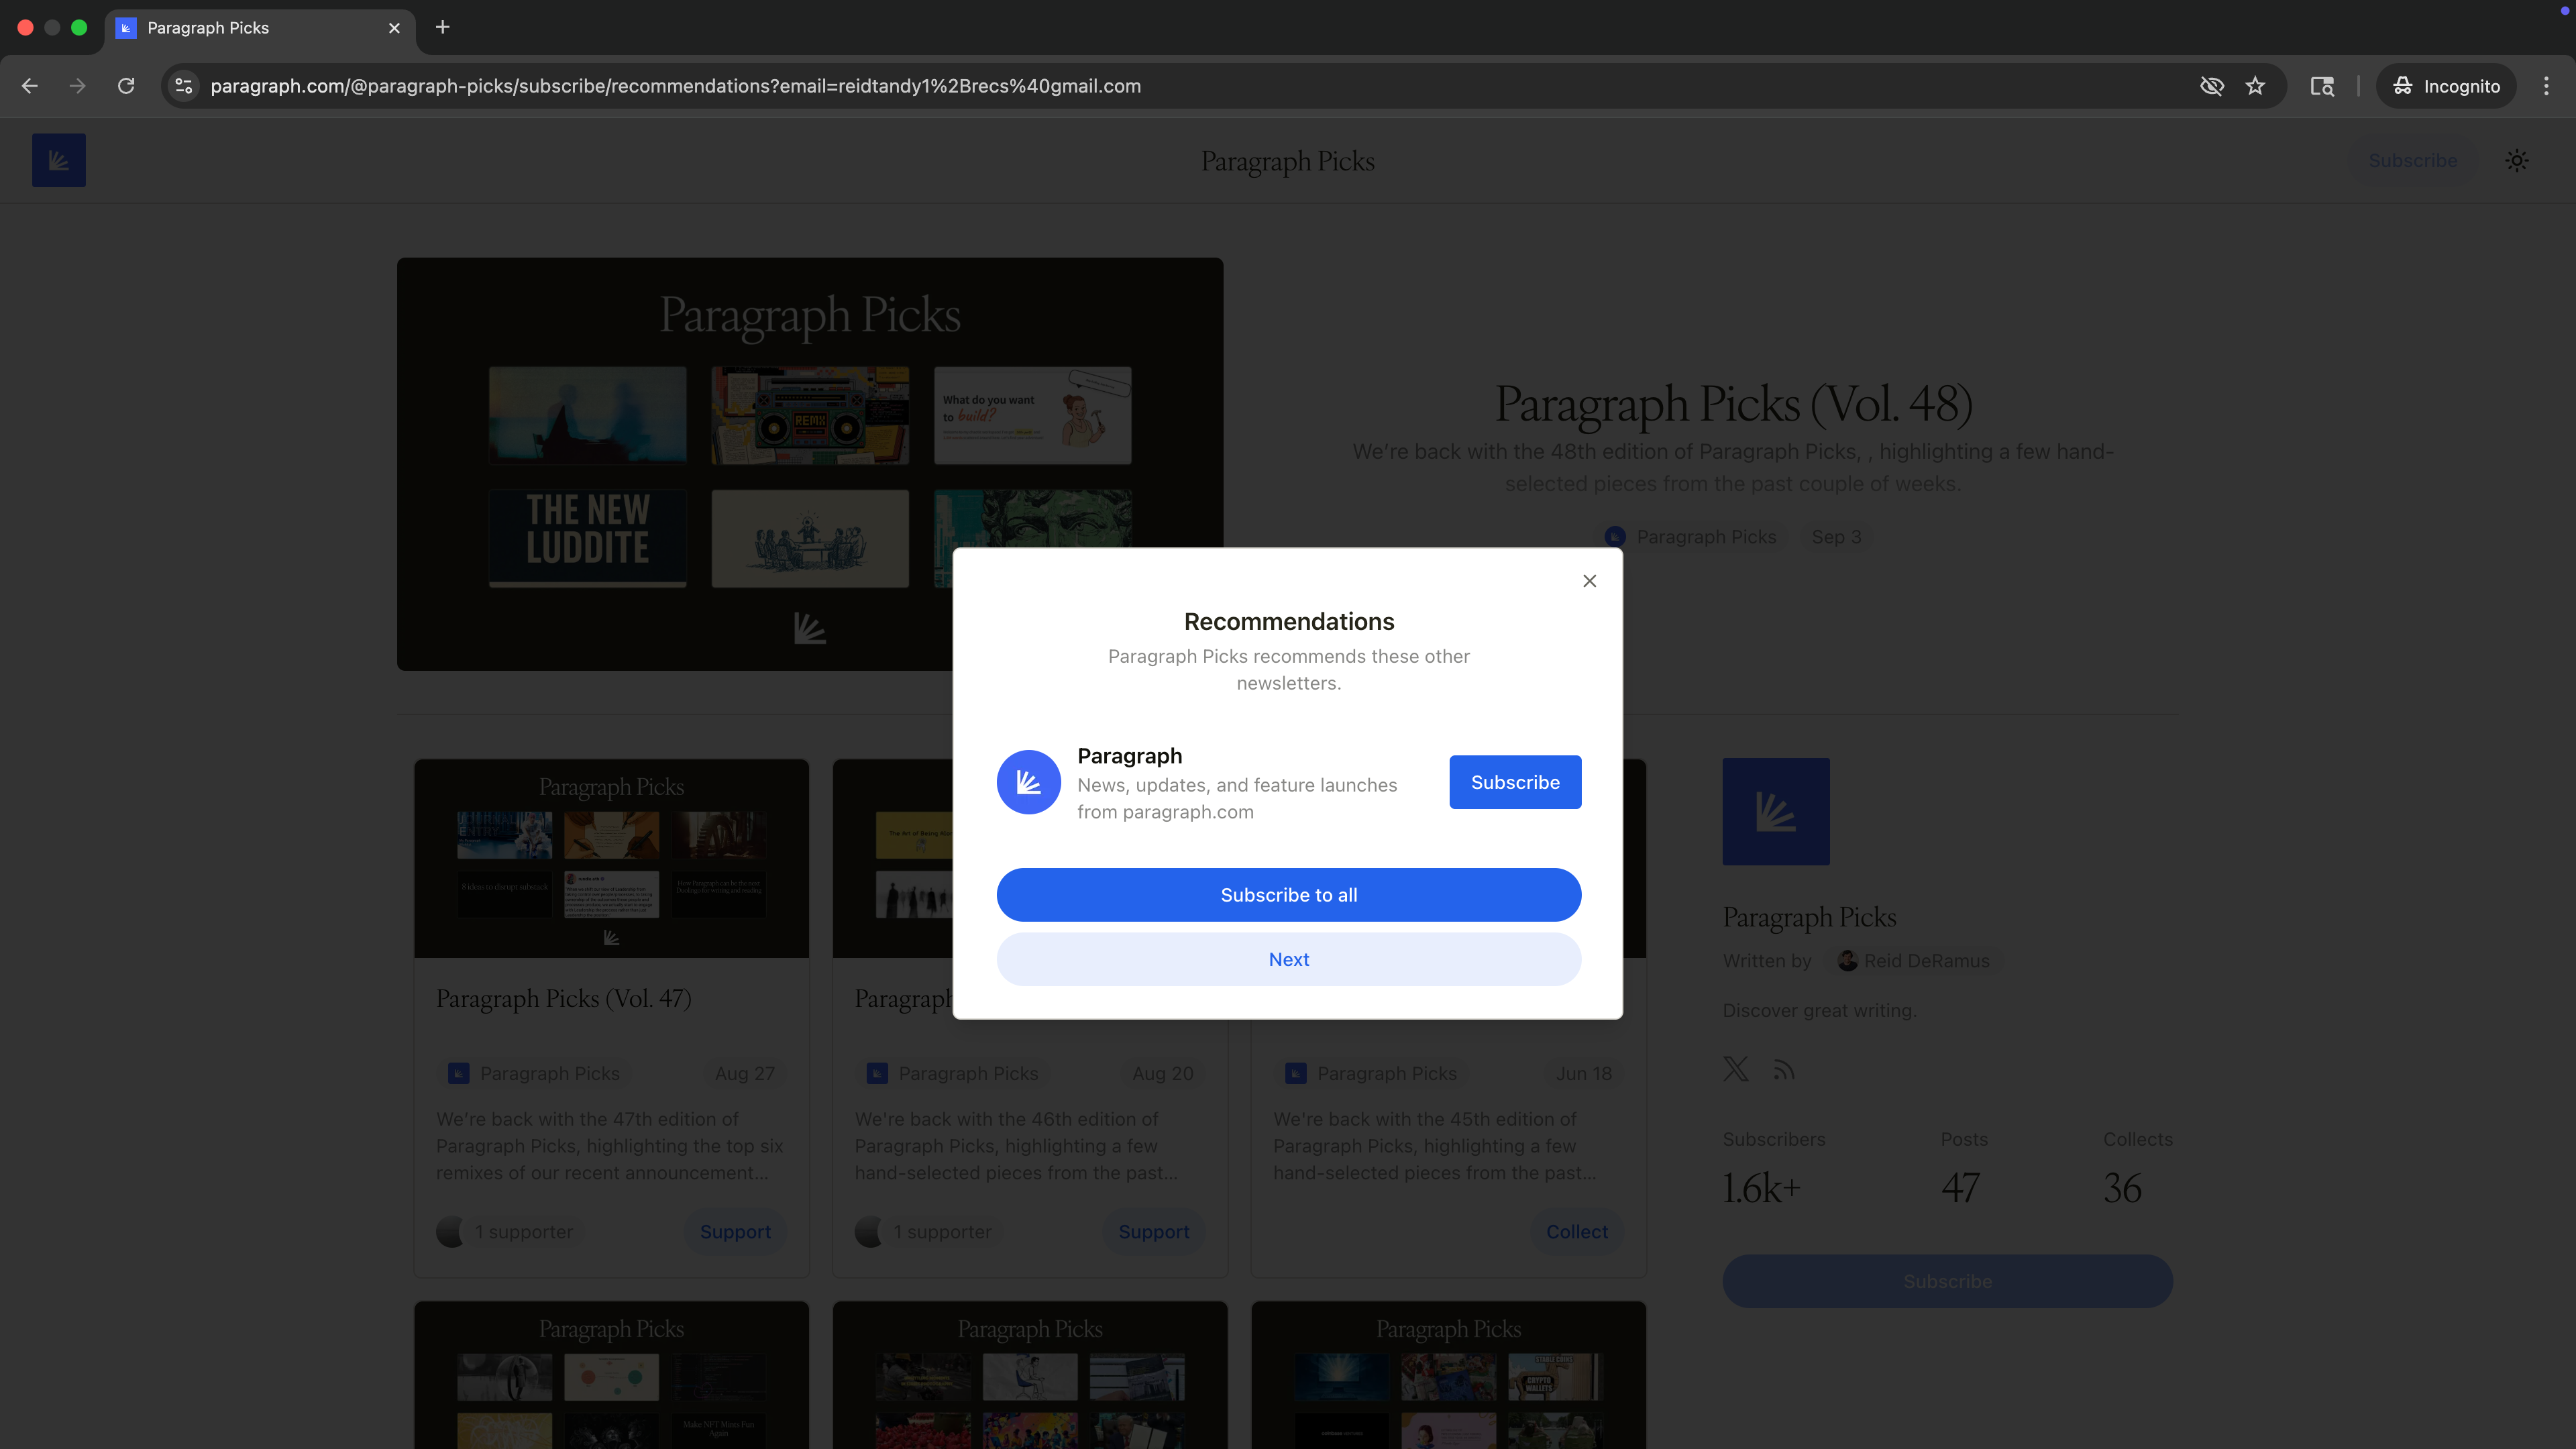Open the RSS feed icon

pos(1783,1070)
